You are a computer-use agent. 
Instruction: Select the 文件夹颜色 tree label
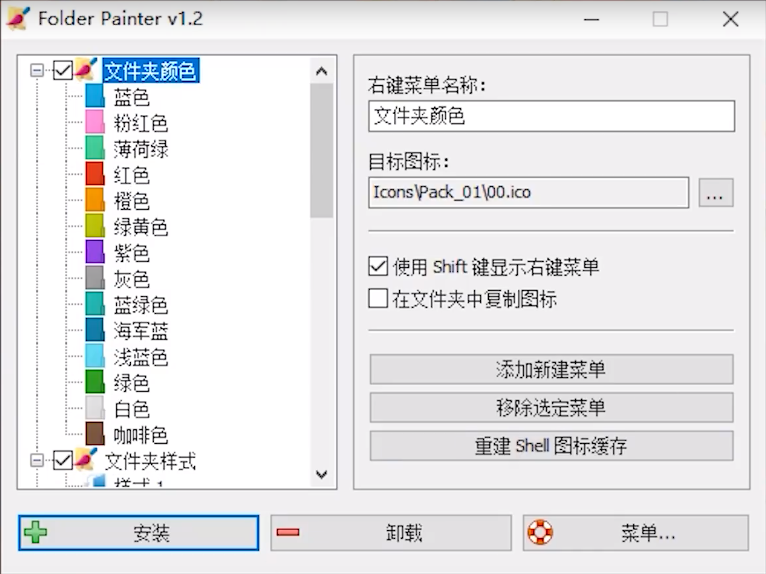(150, 71)
